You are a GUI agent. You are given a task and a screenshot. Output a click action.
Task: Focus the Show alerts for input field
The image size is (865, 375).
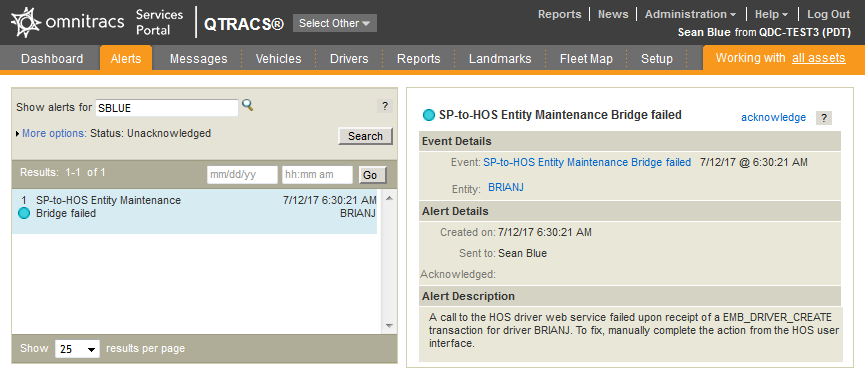167,108
